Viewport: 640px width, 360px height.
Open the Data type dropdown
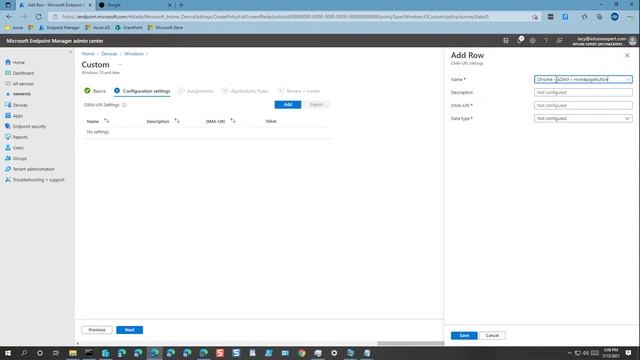point(583,118)
